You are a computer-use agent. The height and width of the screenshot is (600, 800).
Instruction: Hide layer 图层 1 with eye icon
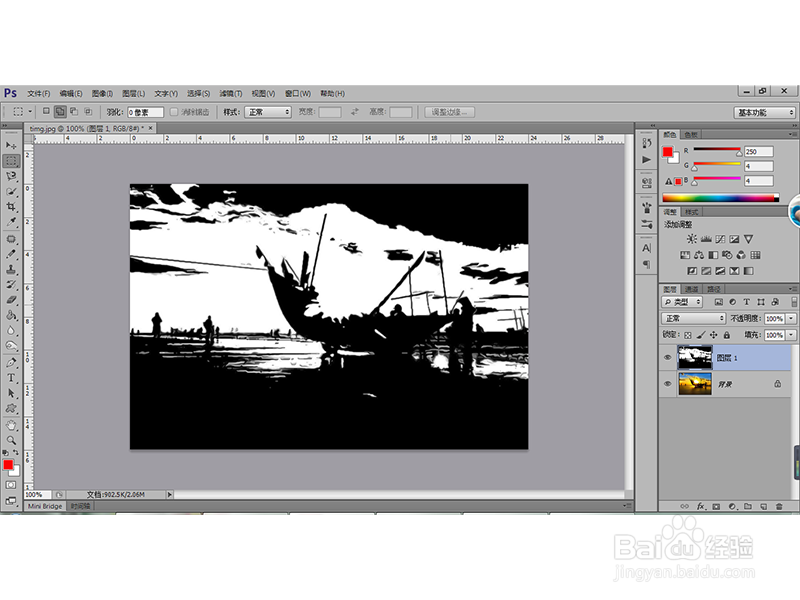coord(667,358)
